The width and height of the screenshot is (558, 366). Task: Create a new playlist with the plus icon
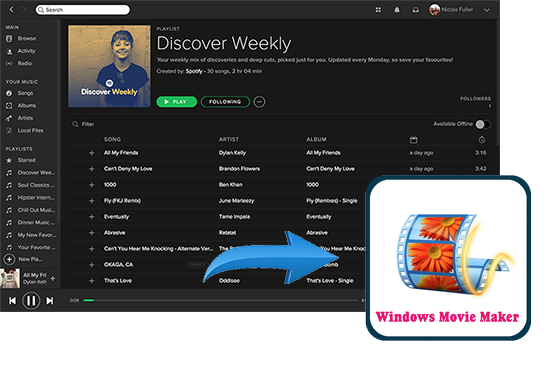(9, 259)
